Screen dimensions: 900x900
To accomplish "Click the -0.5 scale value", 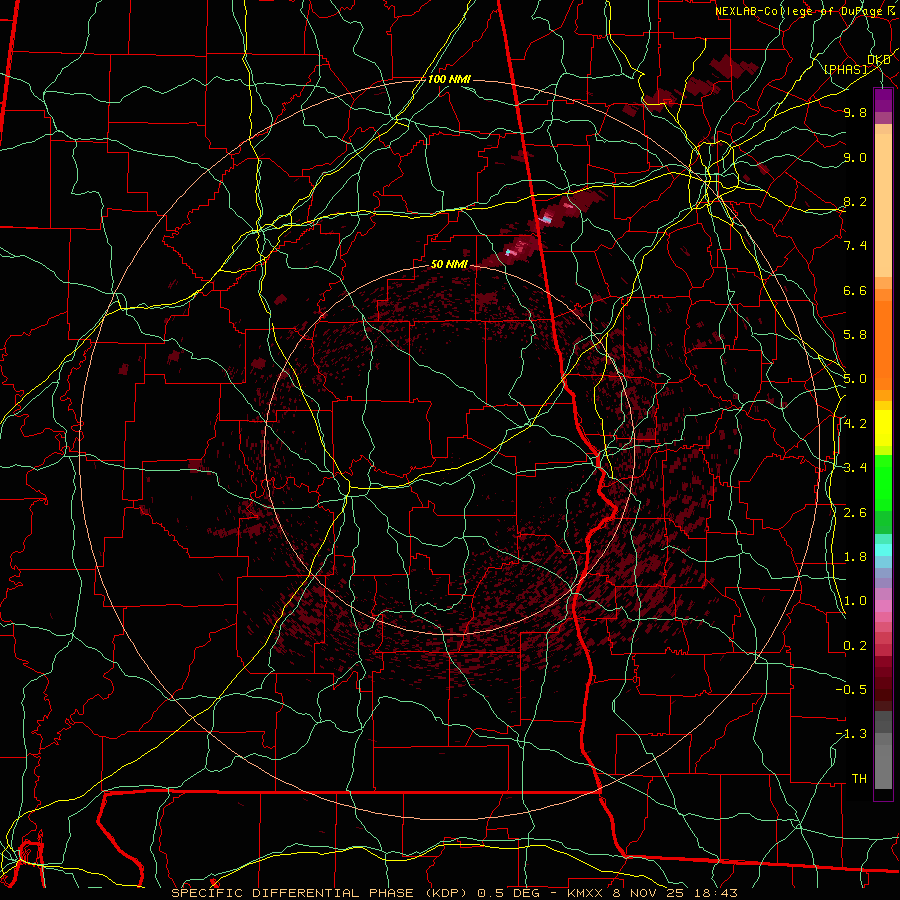I will [851, 689].
